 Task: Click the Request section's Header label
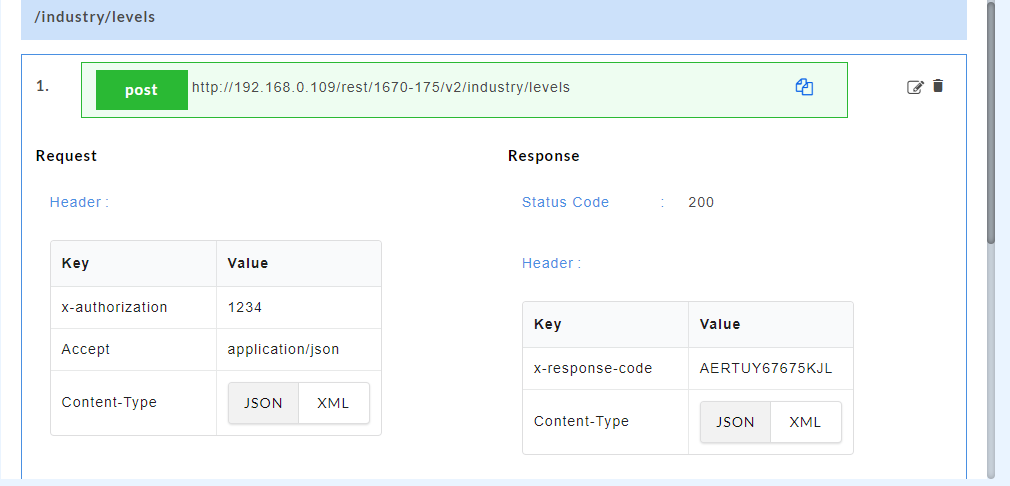pos(79,202)
